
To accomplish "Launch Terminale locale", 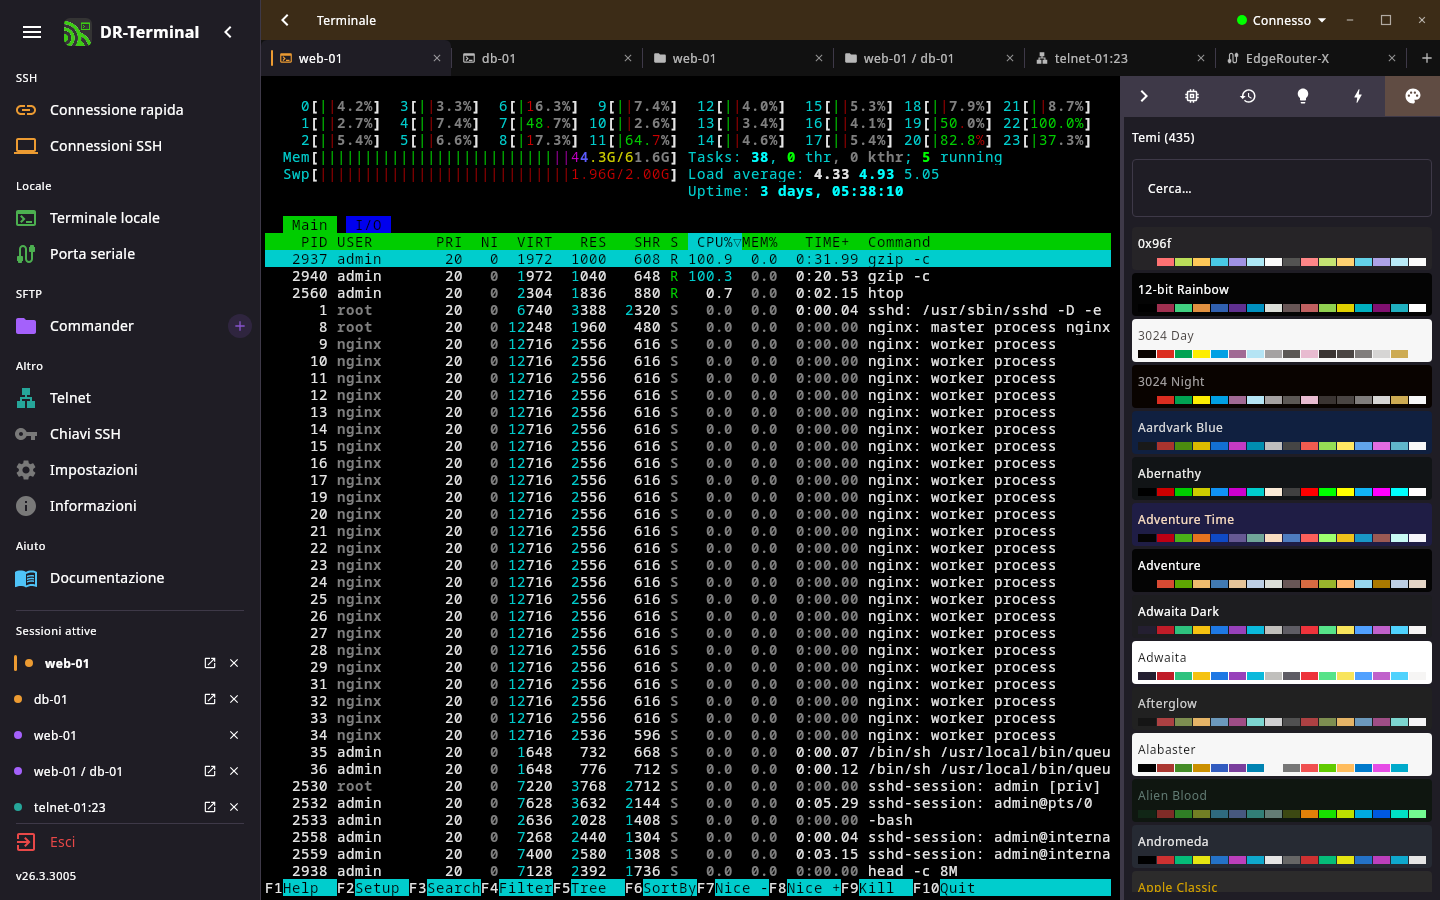I will click(x=130, y=218).
